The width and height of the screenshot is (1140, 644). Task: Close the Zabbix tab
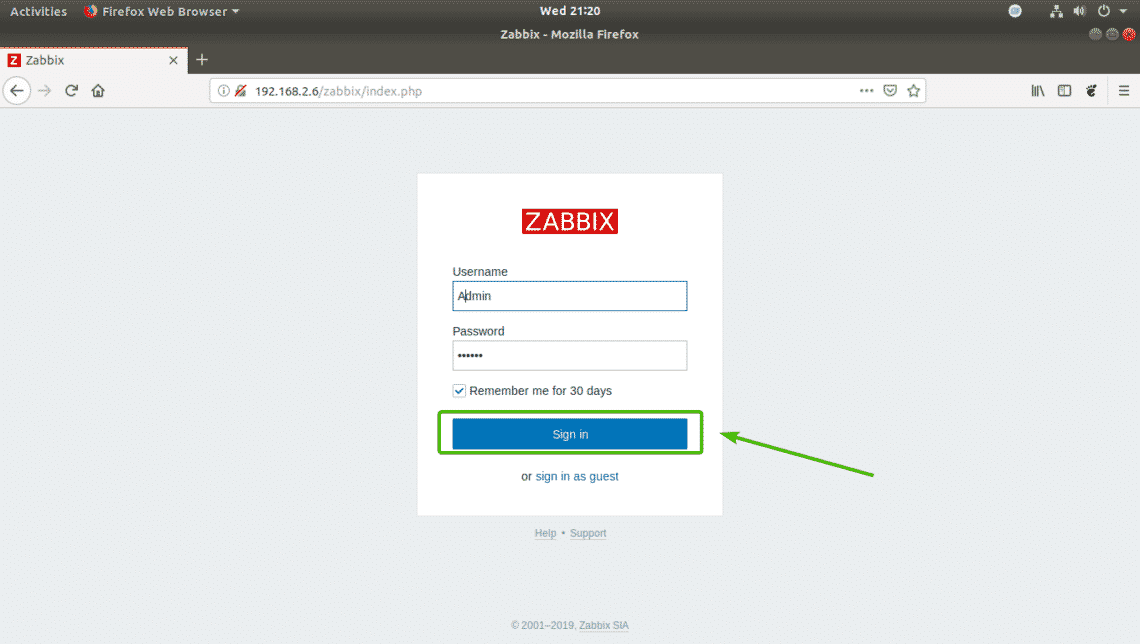[x=173, y=60]
